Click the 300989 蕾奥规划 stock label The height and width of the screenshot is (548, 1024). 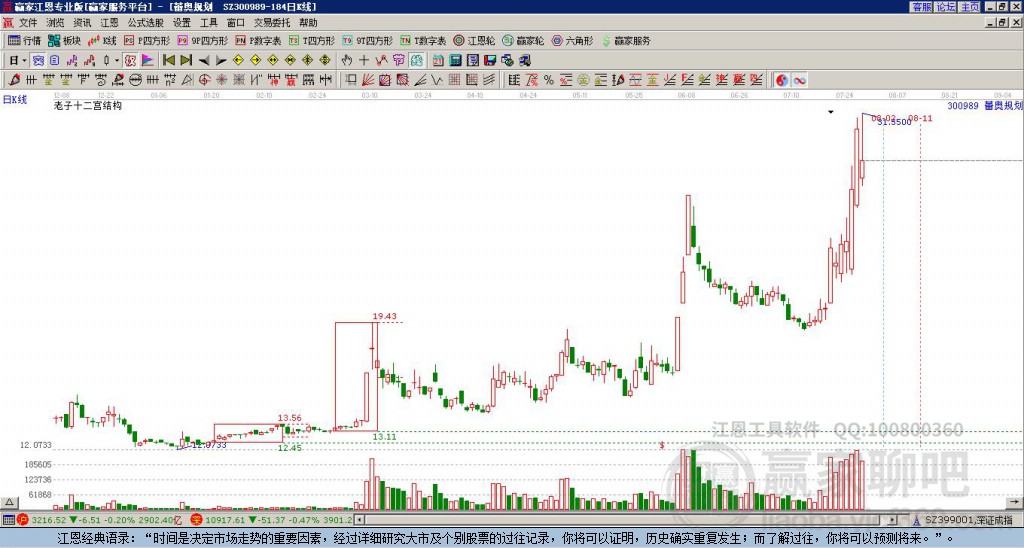pos(985,105)
